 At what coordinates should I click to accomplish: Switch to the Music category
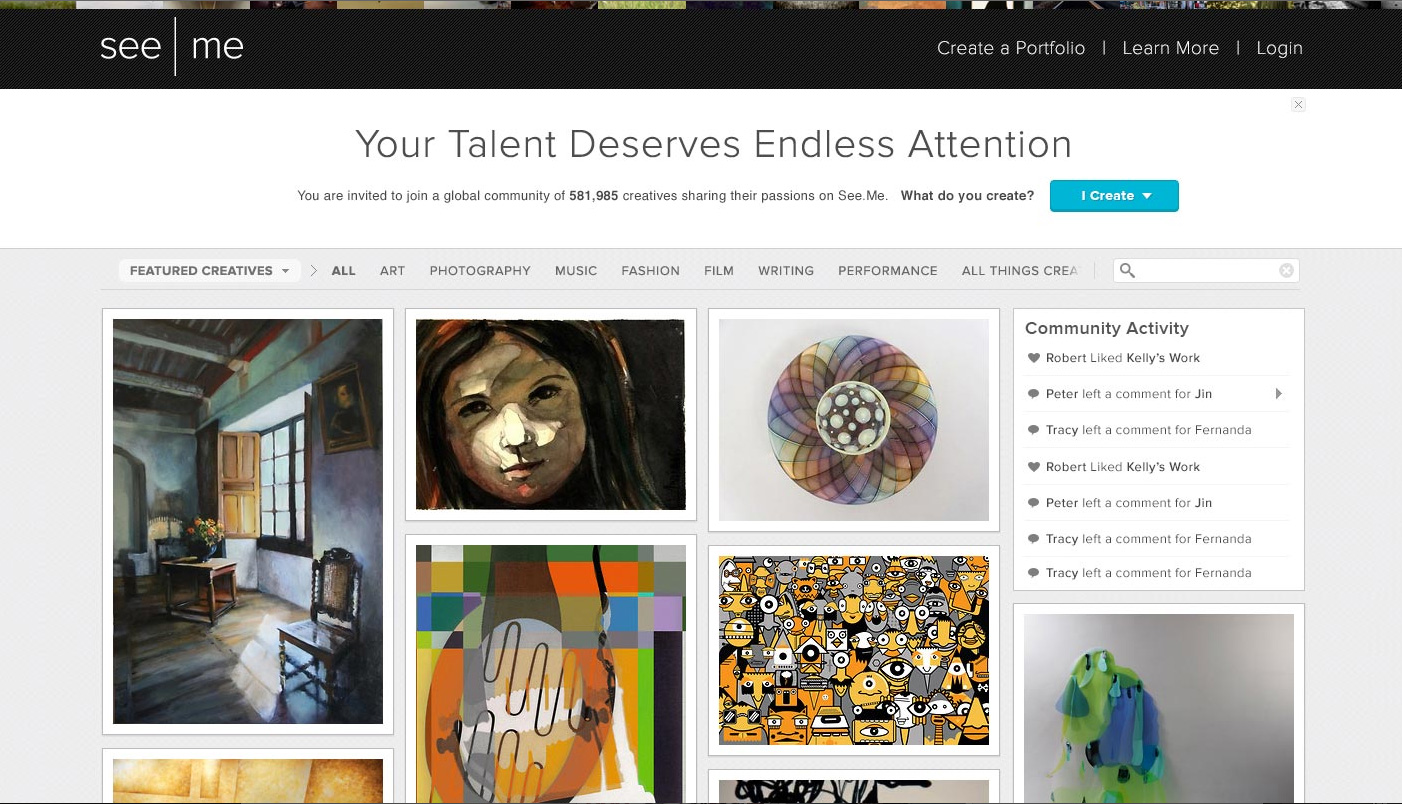pyautogui.click(x=576, y=270)
